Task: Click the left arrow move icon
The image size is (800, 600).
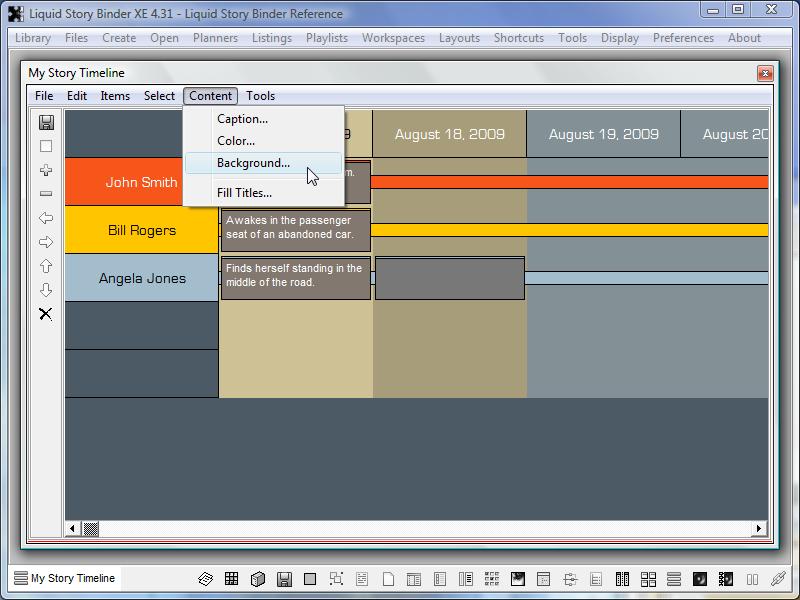Action: tap(46, 218)
